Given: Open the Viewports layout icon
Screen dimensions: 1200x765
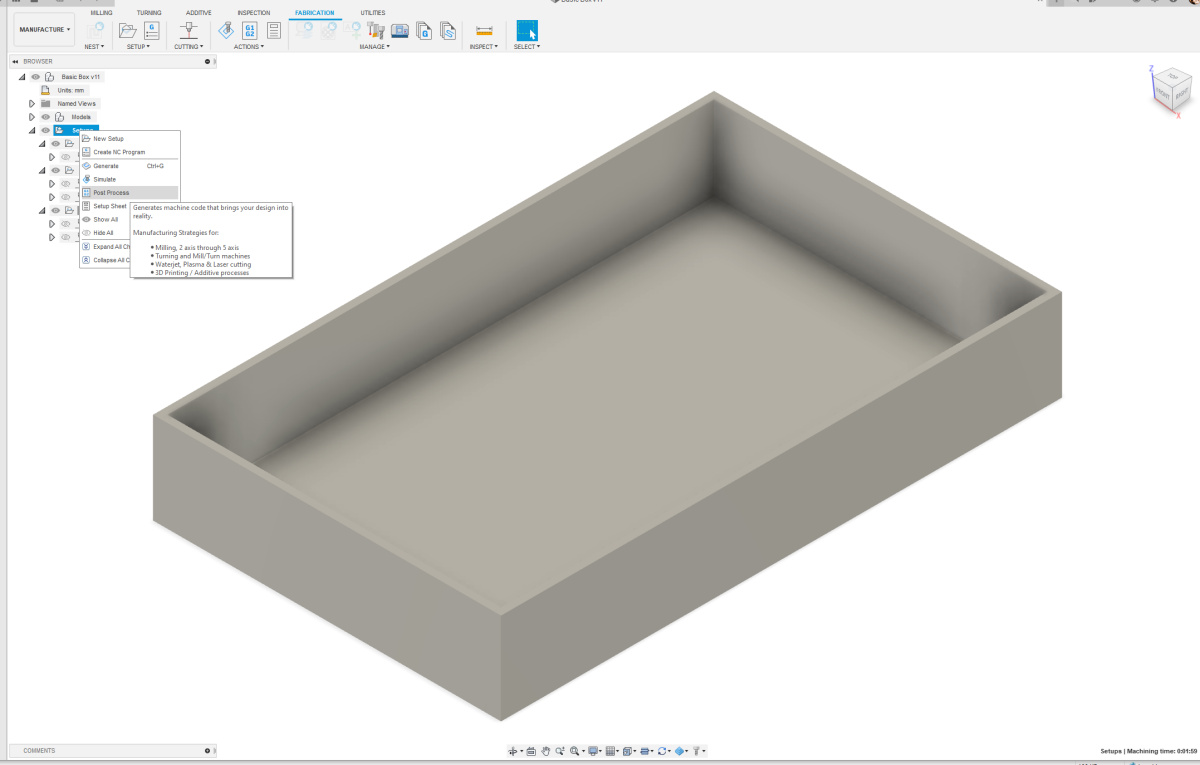Looking at the screenshot, I should pyautogui.click(x=628, y=750).
